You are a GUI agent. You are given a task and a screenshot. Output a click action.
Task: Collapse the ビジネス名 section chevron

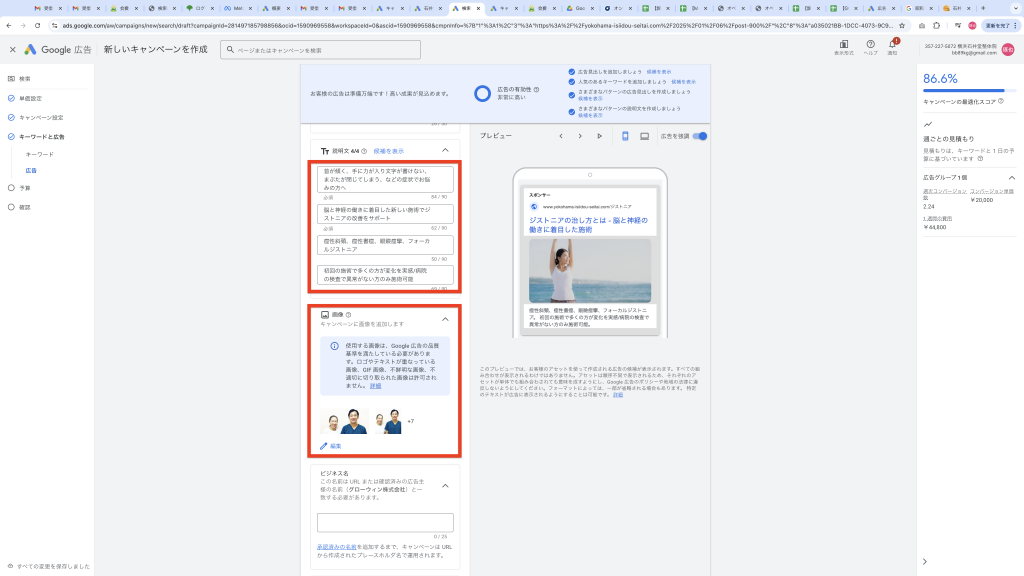click(x=445, y=486)
